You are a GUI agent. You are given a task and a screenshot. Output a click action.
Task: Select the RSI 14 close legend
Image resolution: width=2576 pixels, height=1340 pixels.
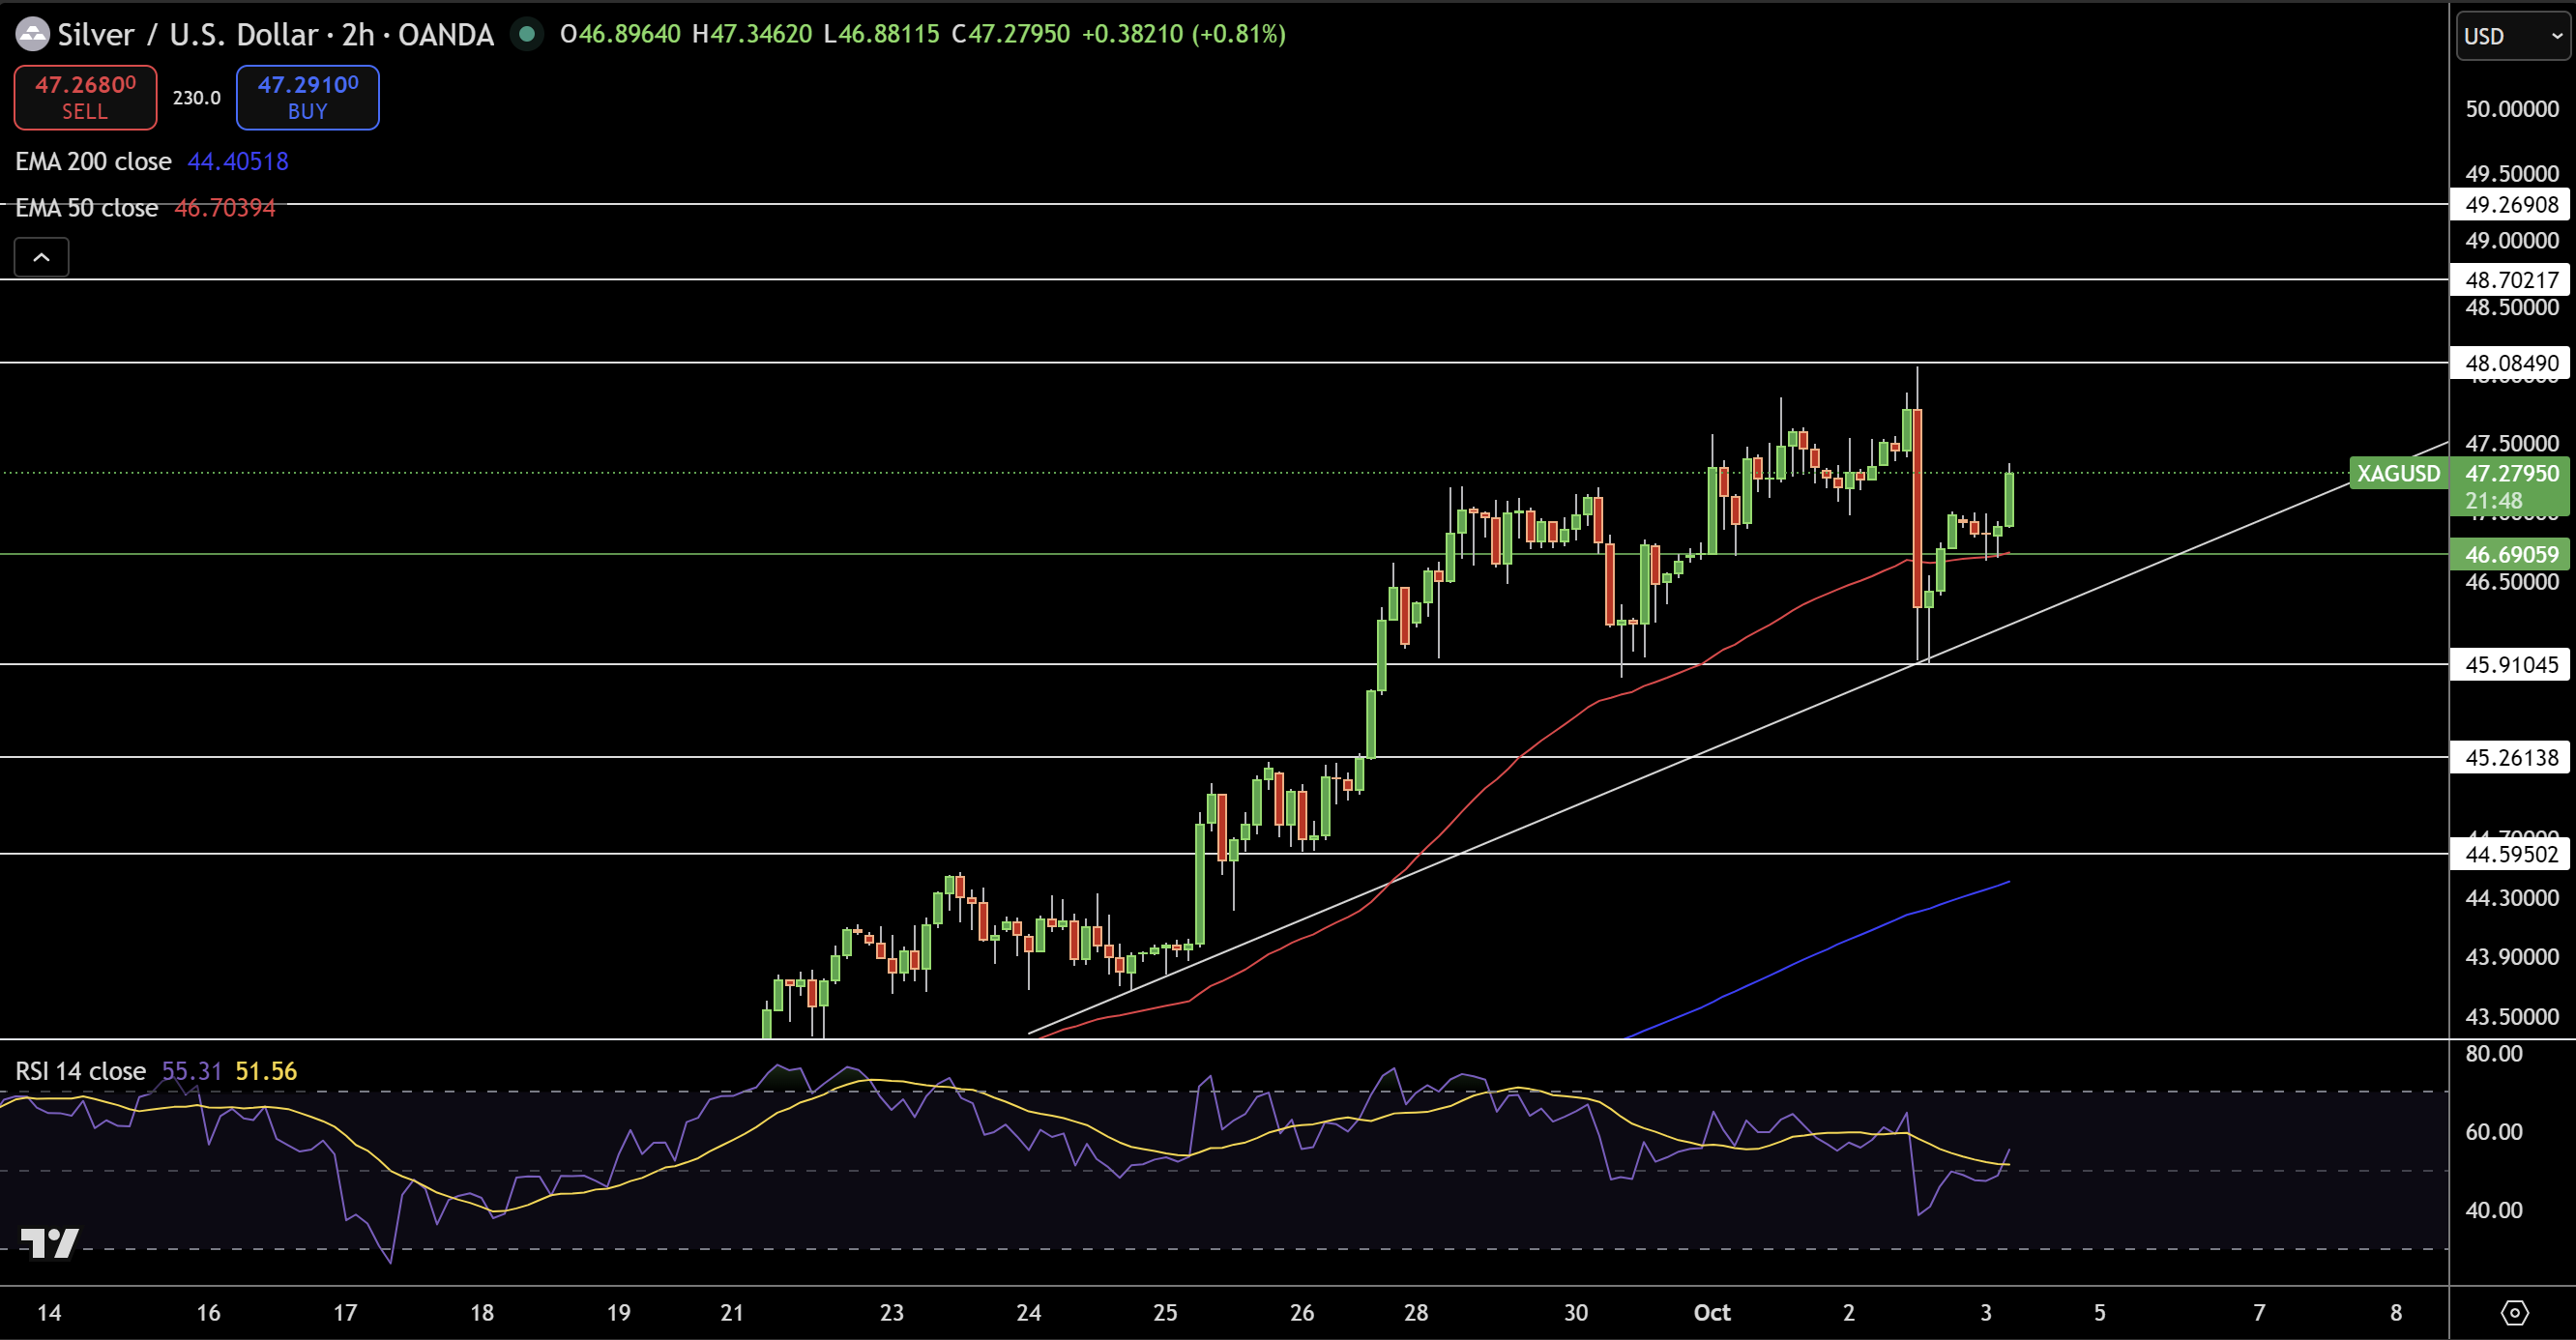click(x=80, y=1071)
